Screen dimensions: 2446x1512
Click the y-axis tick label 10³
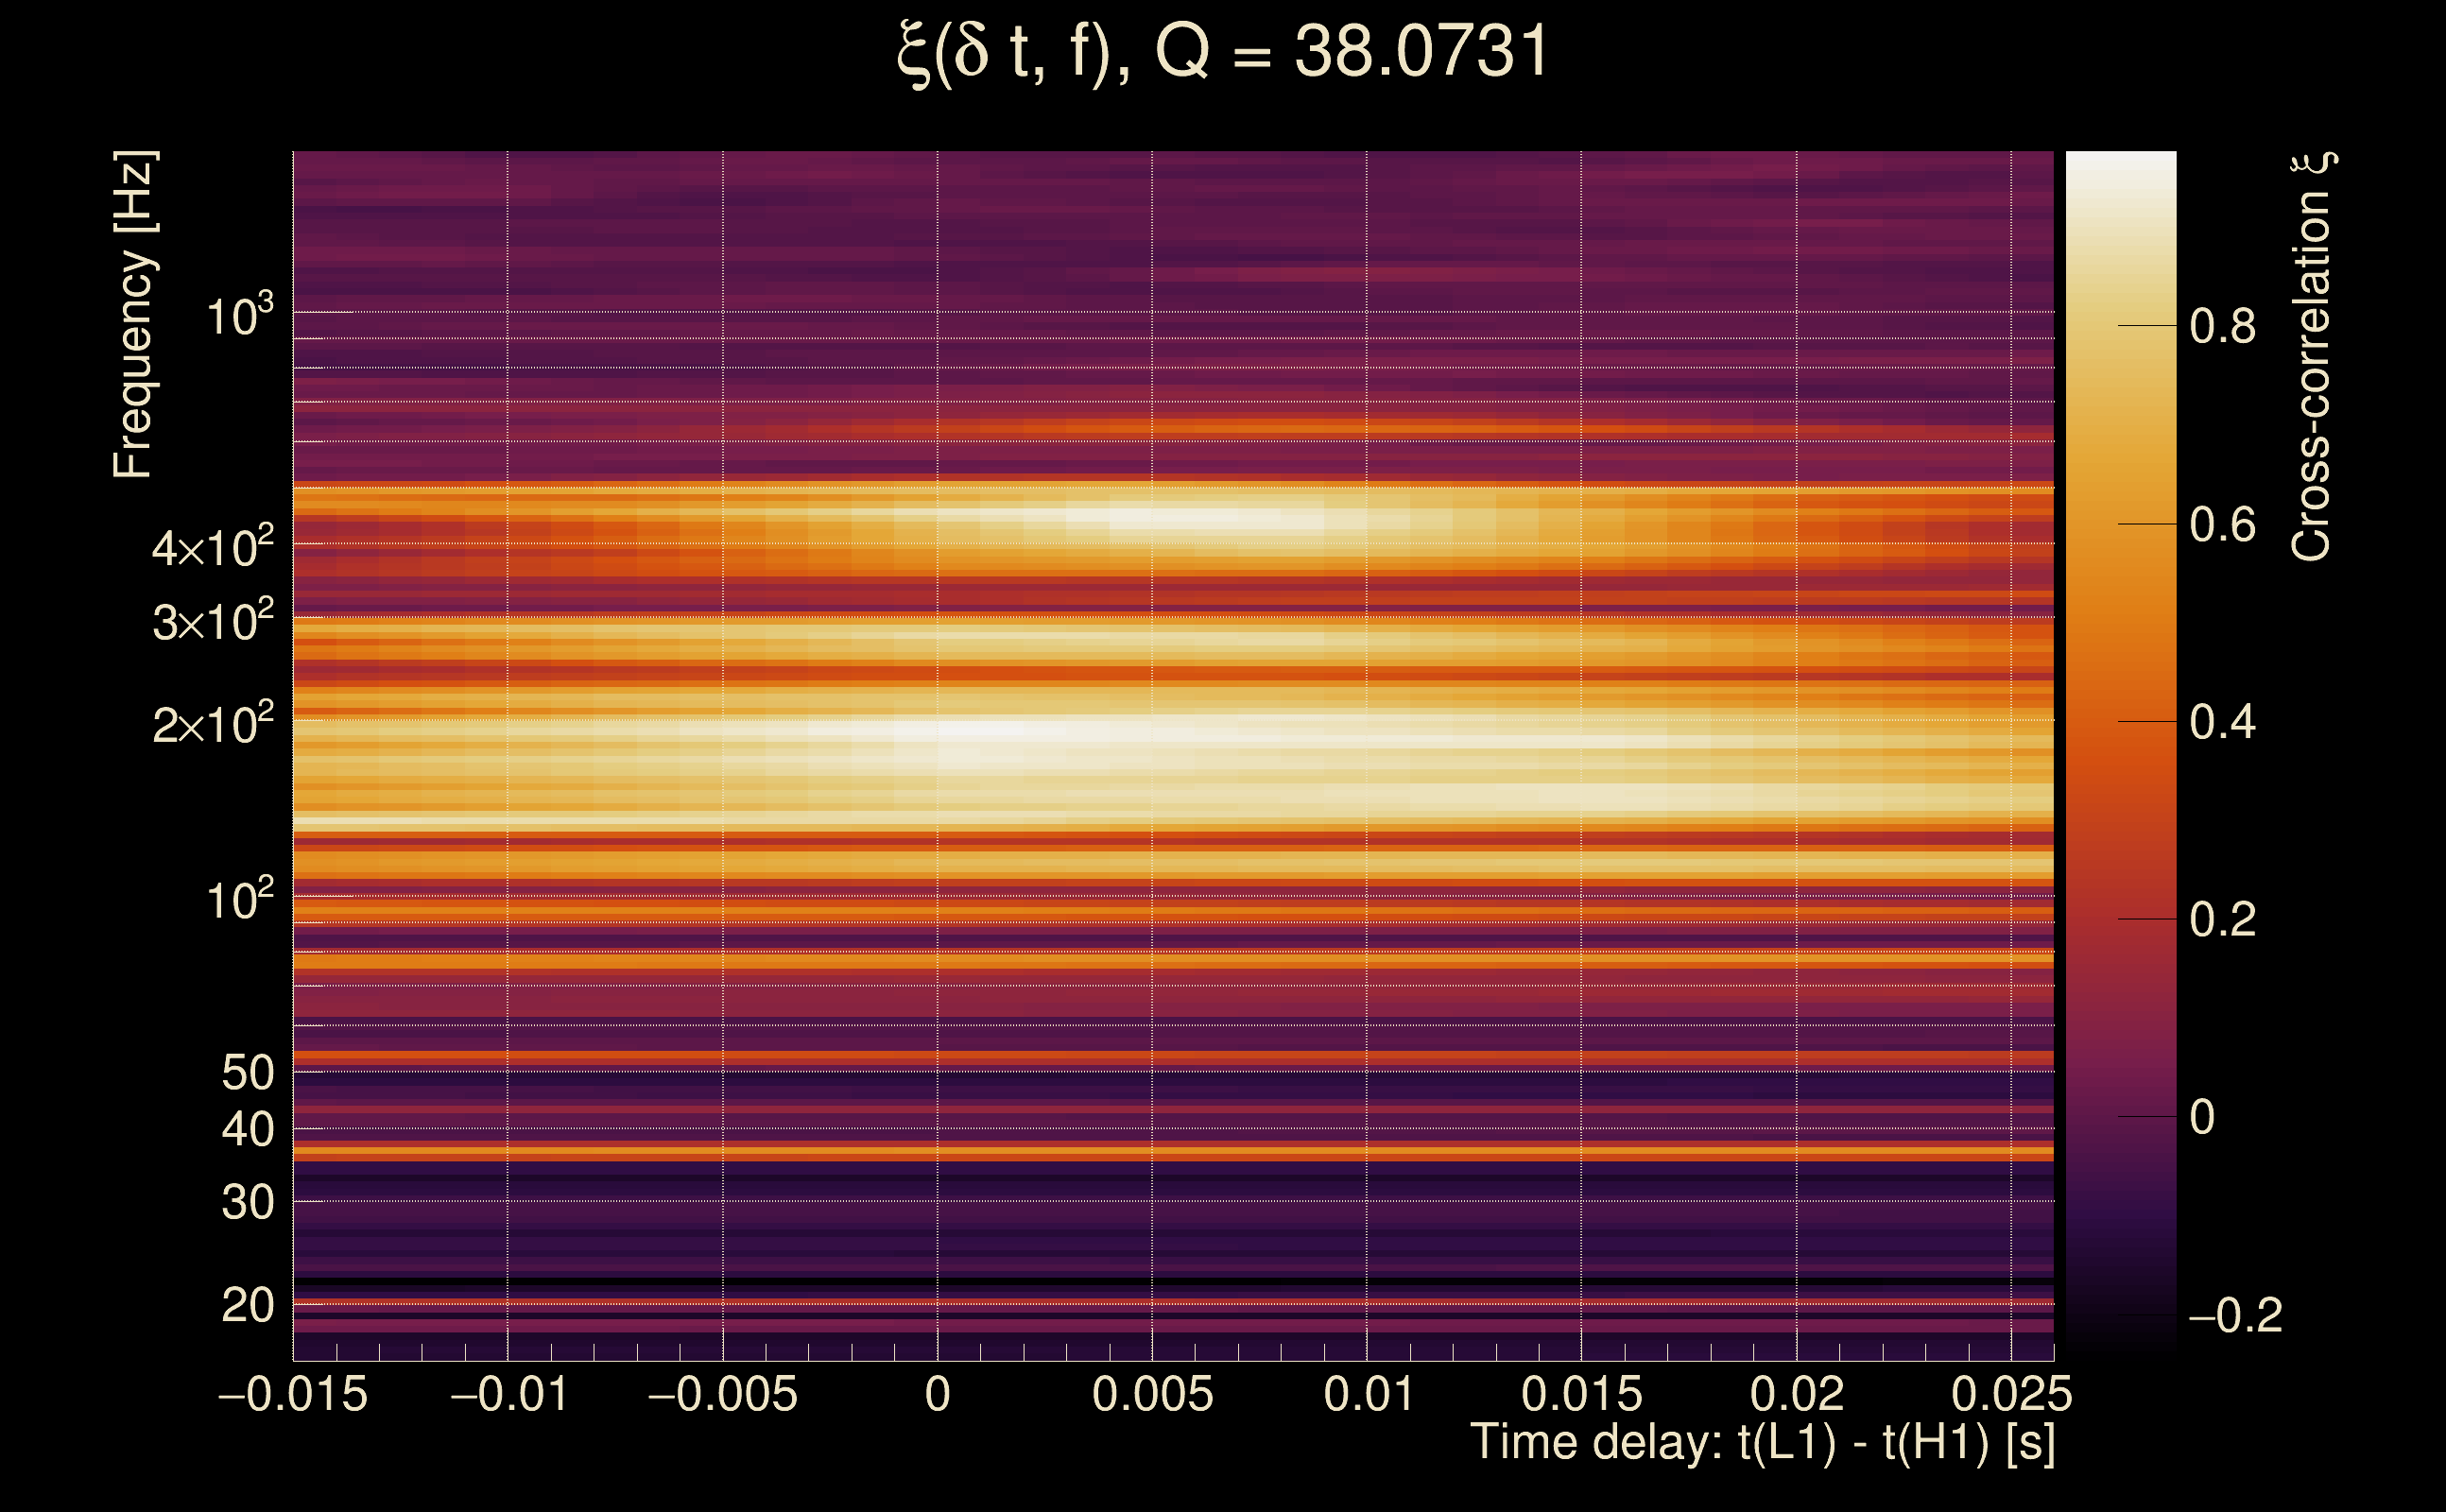(x=239, y=317)
